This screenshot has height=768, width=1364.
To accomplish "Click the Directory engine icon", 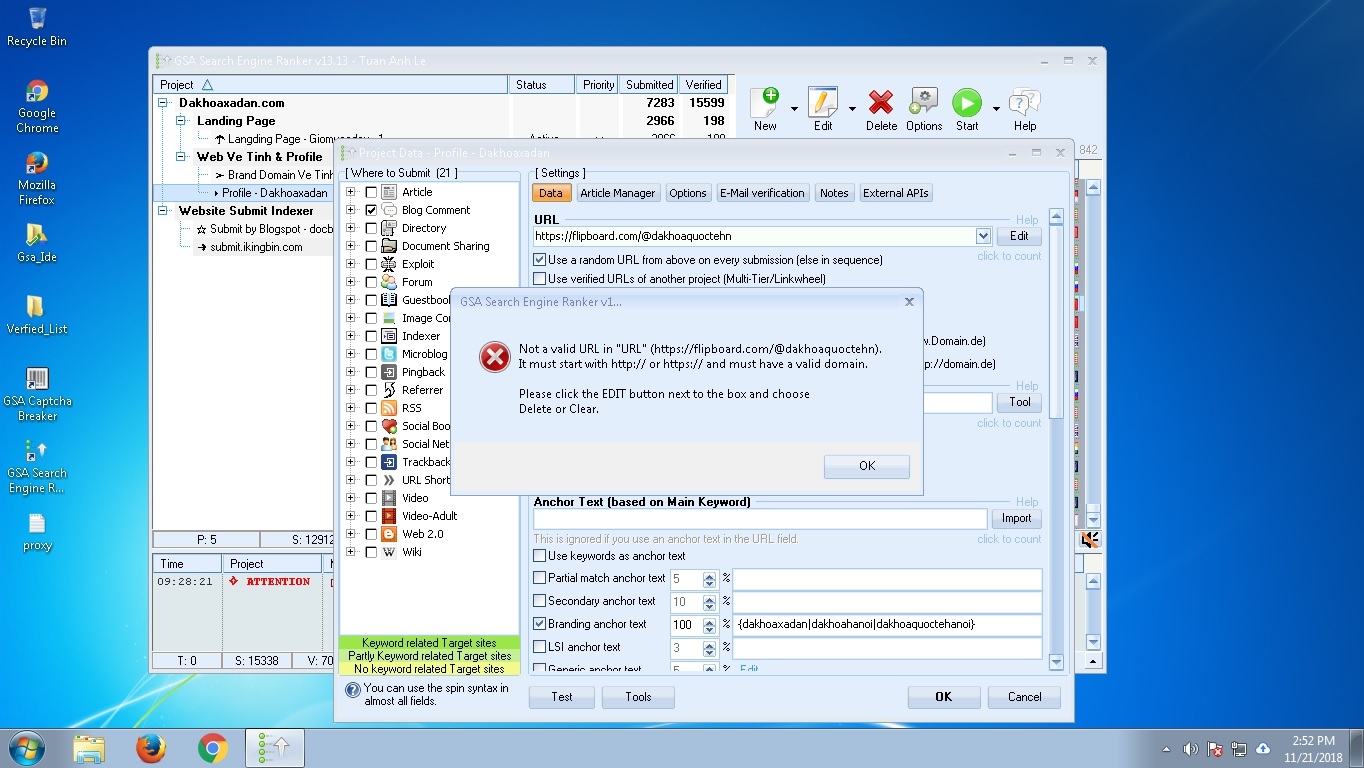I will pos(389,228).
